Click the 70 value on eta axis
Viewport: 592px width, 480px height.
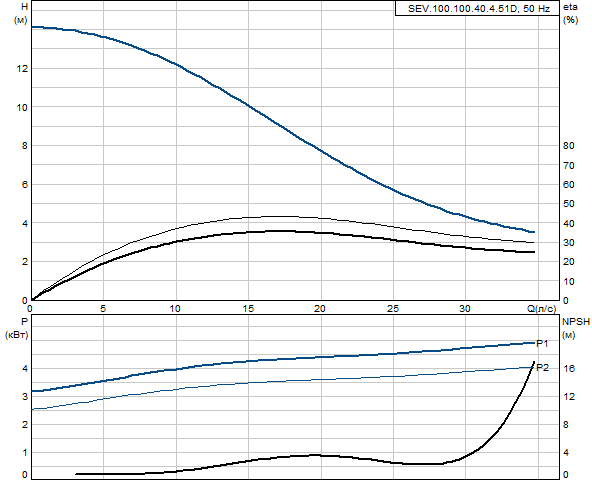(569, 165)
